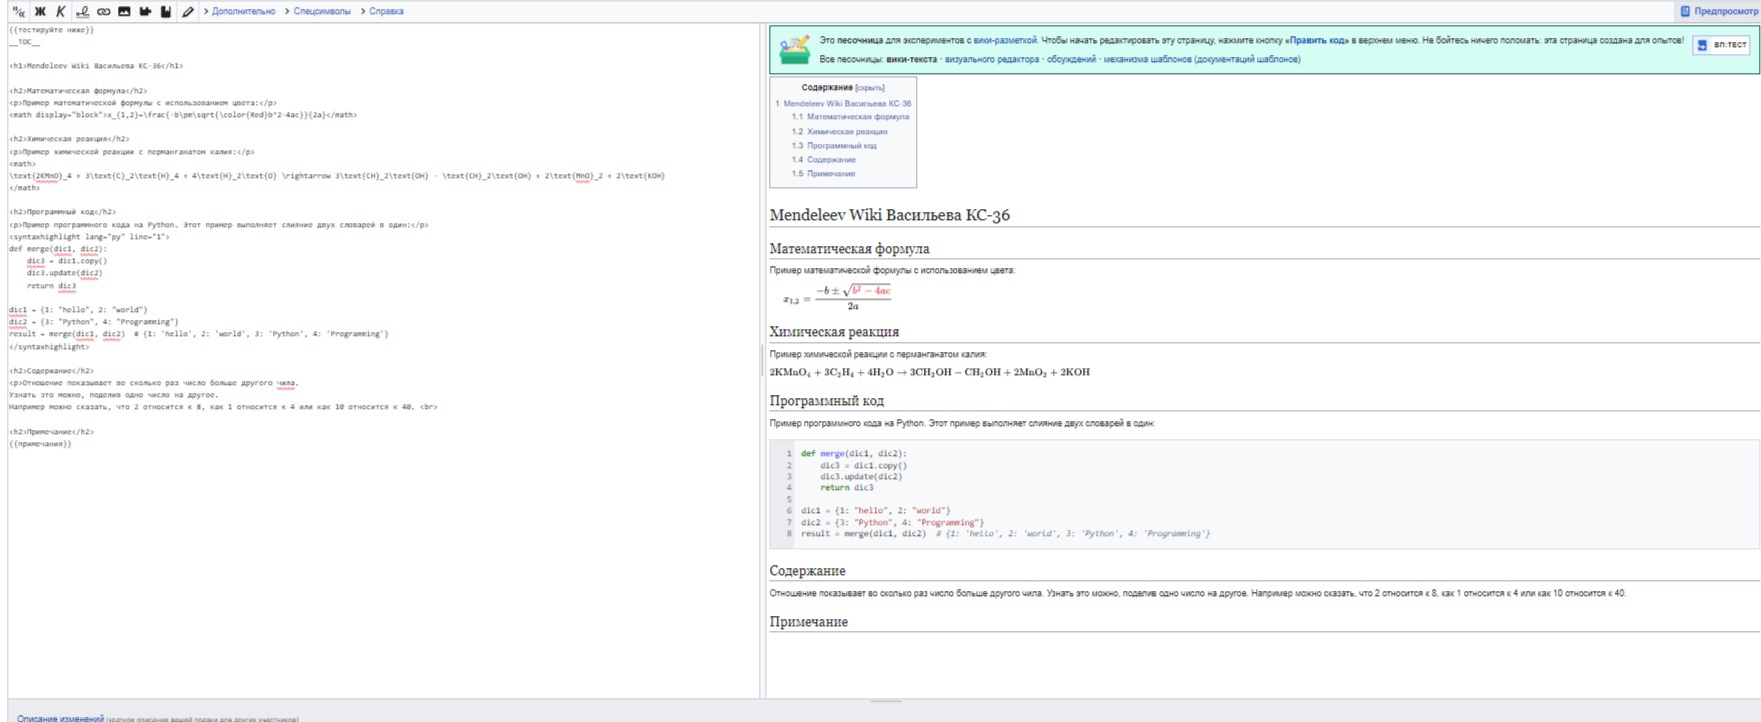Image resolution: width=1761 pixels, height=722 pixels.
Task: Expand the Справка toolbar section
Action: (382, 11)
